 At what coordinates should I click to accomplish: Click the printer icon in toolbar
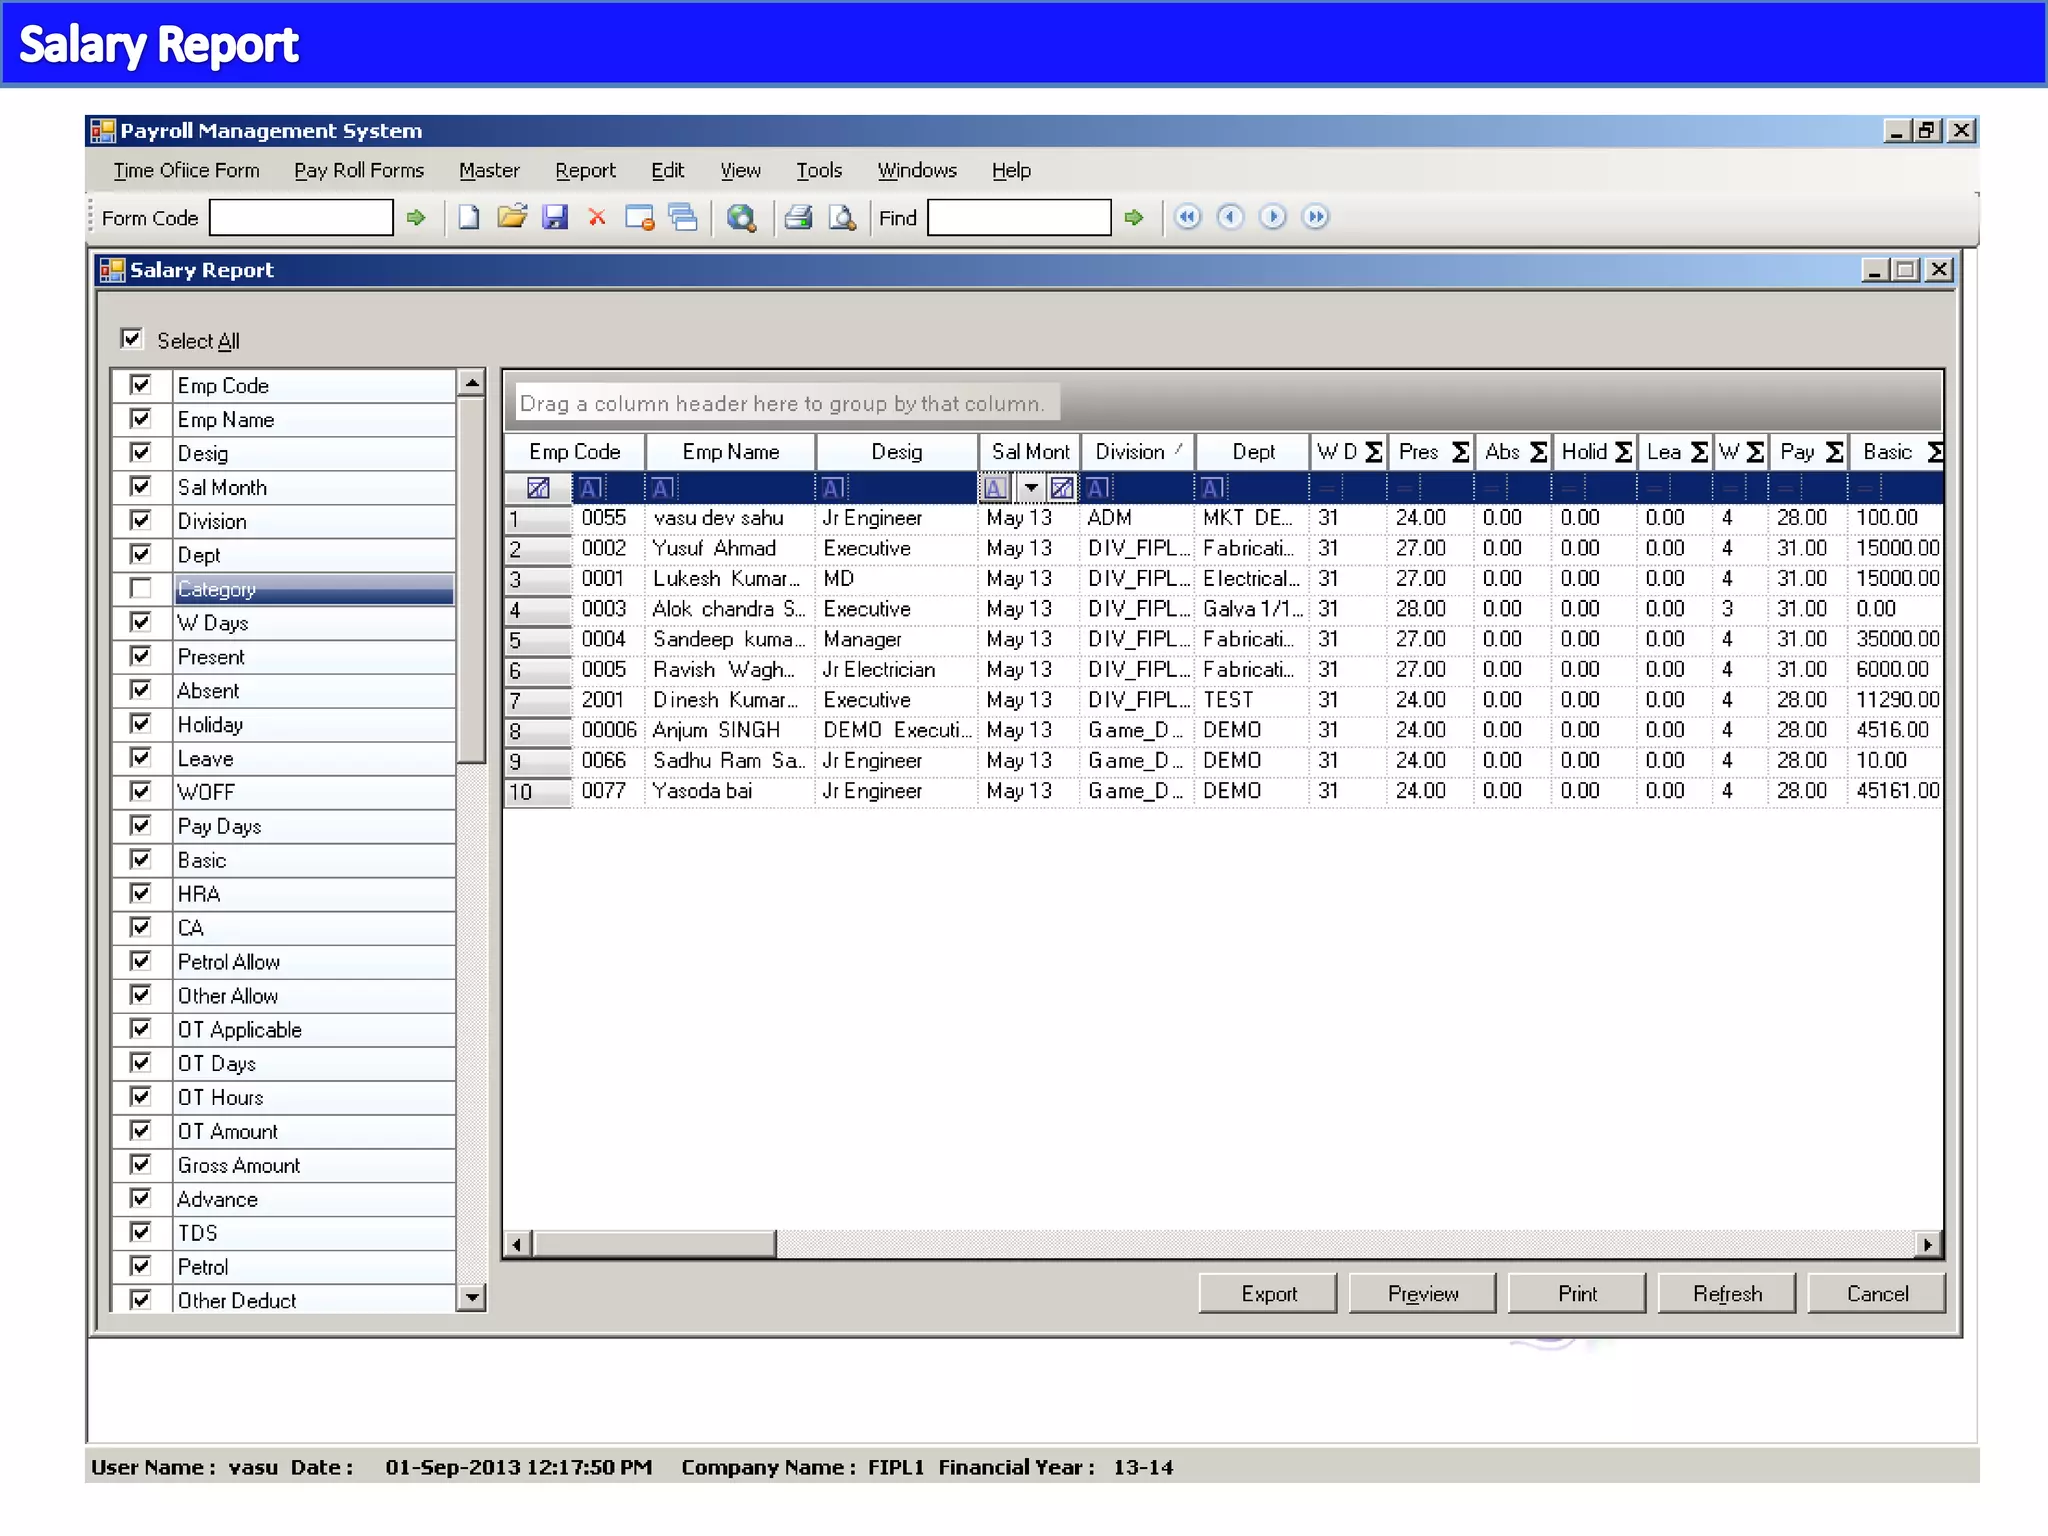click(x=798, y=217)
